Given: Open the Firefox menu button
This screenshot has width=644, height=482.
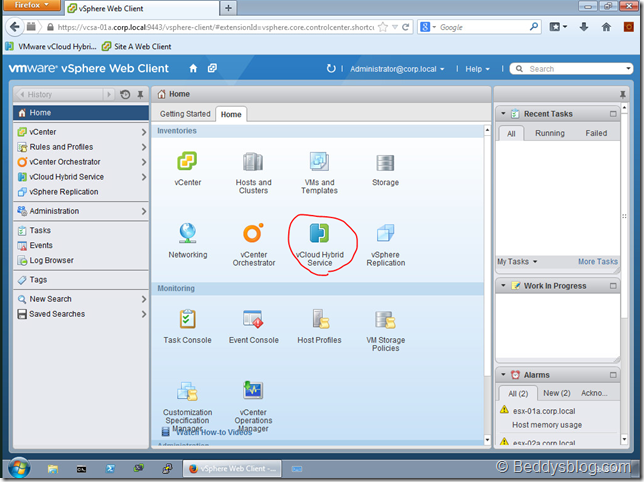Looking at the screenshot, I should [x=31, y=5].
